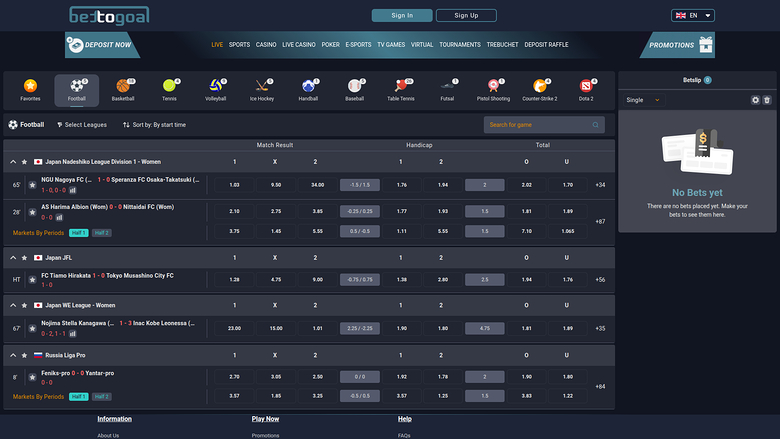The width and height of the screenshot is (780, 439).
Task: Open the LIVE CASINO menu item
Action: pos(298,45)
